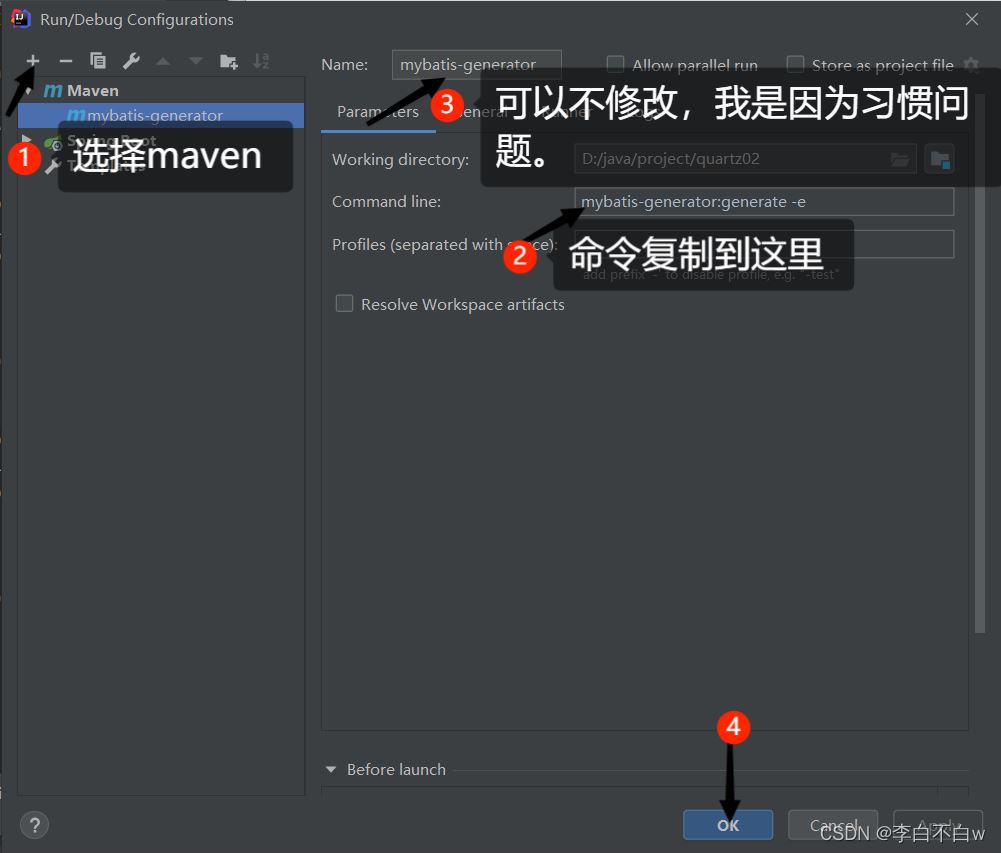Enable Store as project file checkbox
The image size is (1001, 853).
click(795, 64)
